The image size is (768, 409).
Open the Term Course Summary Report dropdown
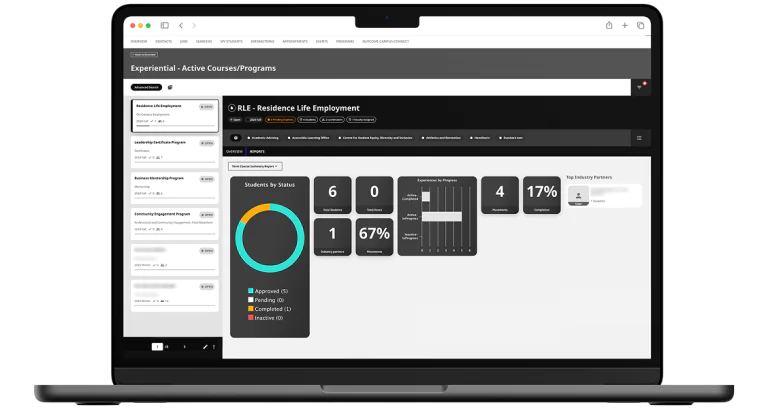tap(255, 167)
